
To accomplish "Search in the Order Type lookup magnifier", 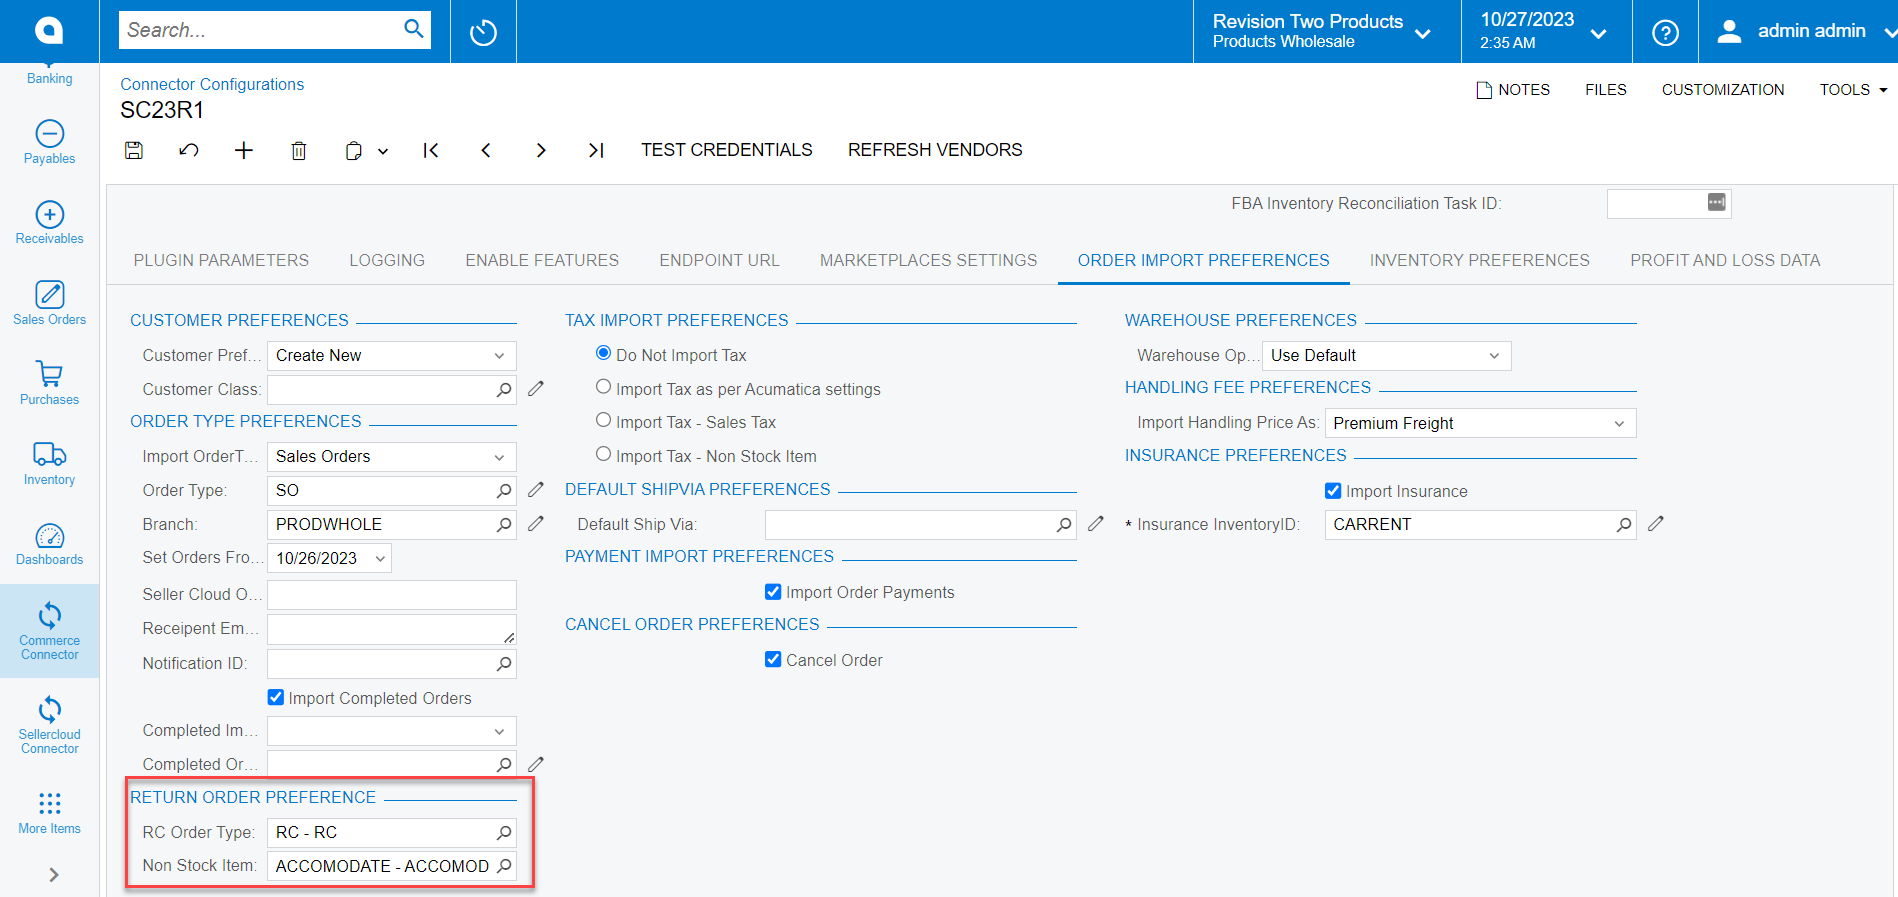I will click(504, 491).
